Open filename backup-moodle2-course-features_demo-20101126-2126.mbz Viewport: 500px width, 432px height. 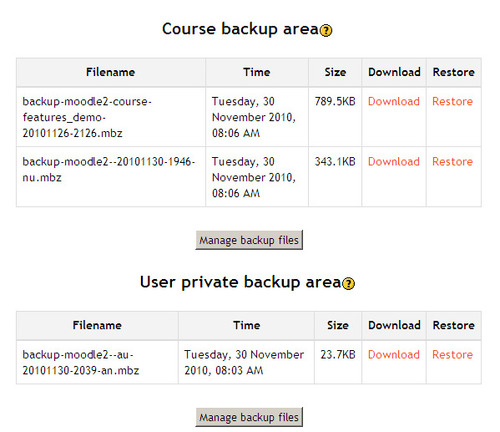[87, 117]
